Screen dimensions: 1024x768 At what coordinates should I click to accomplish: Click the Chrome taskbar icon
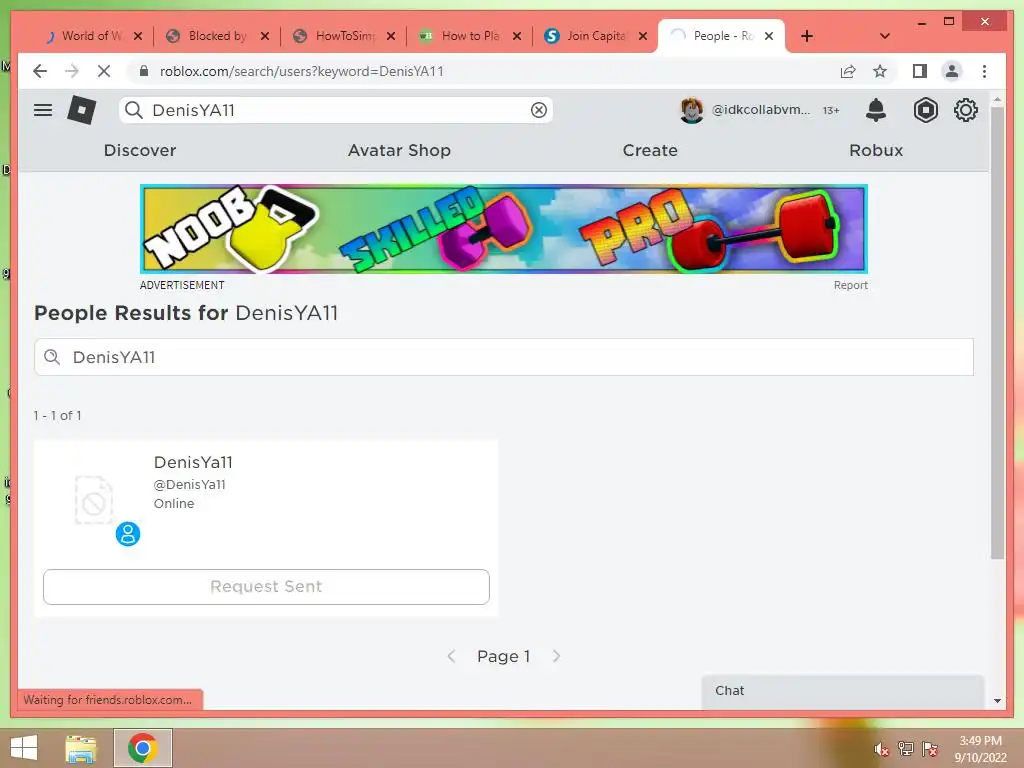click(143, 748)
